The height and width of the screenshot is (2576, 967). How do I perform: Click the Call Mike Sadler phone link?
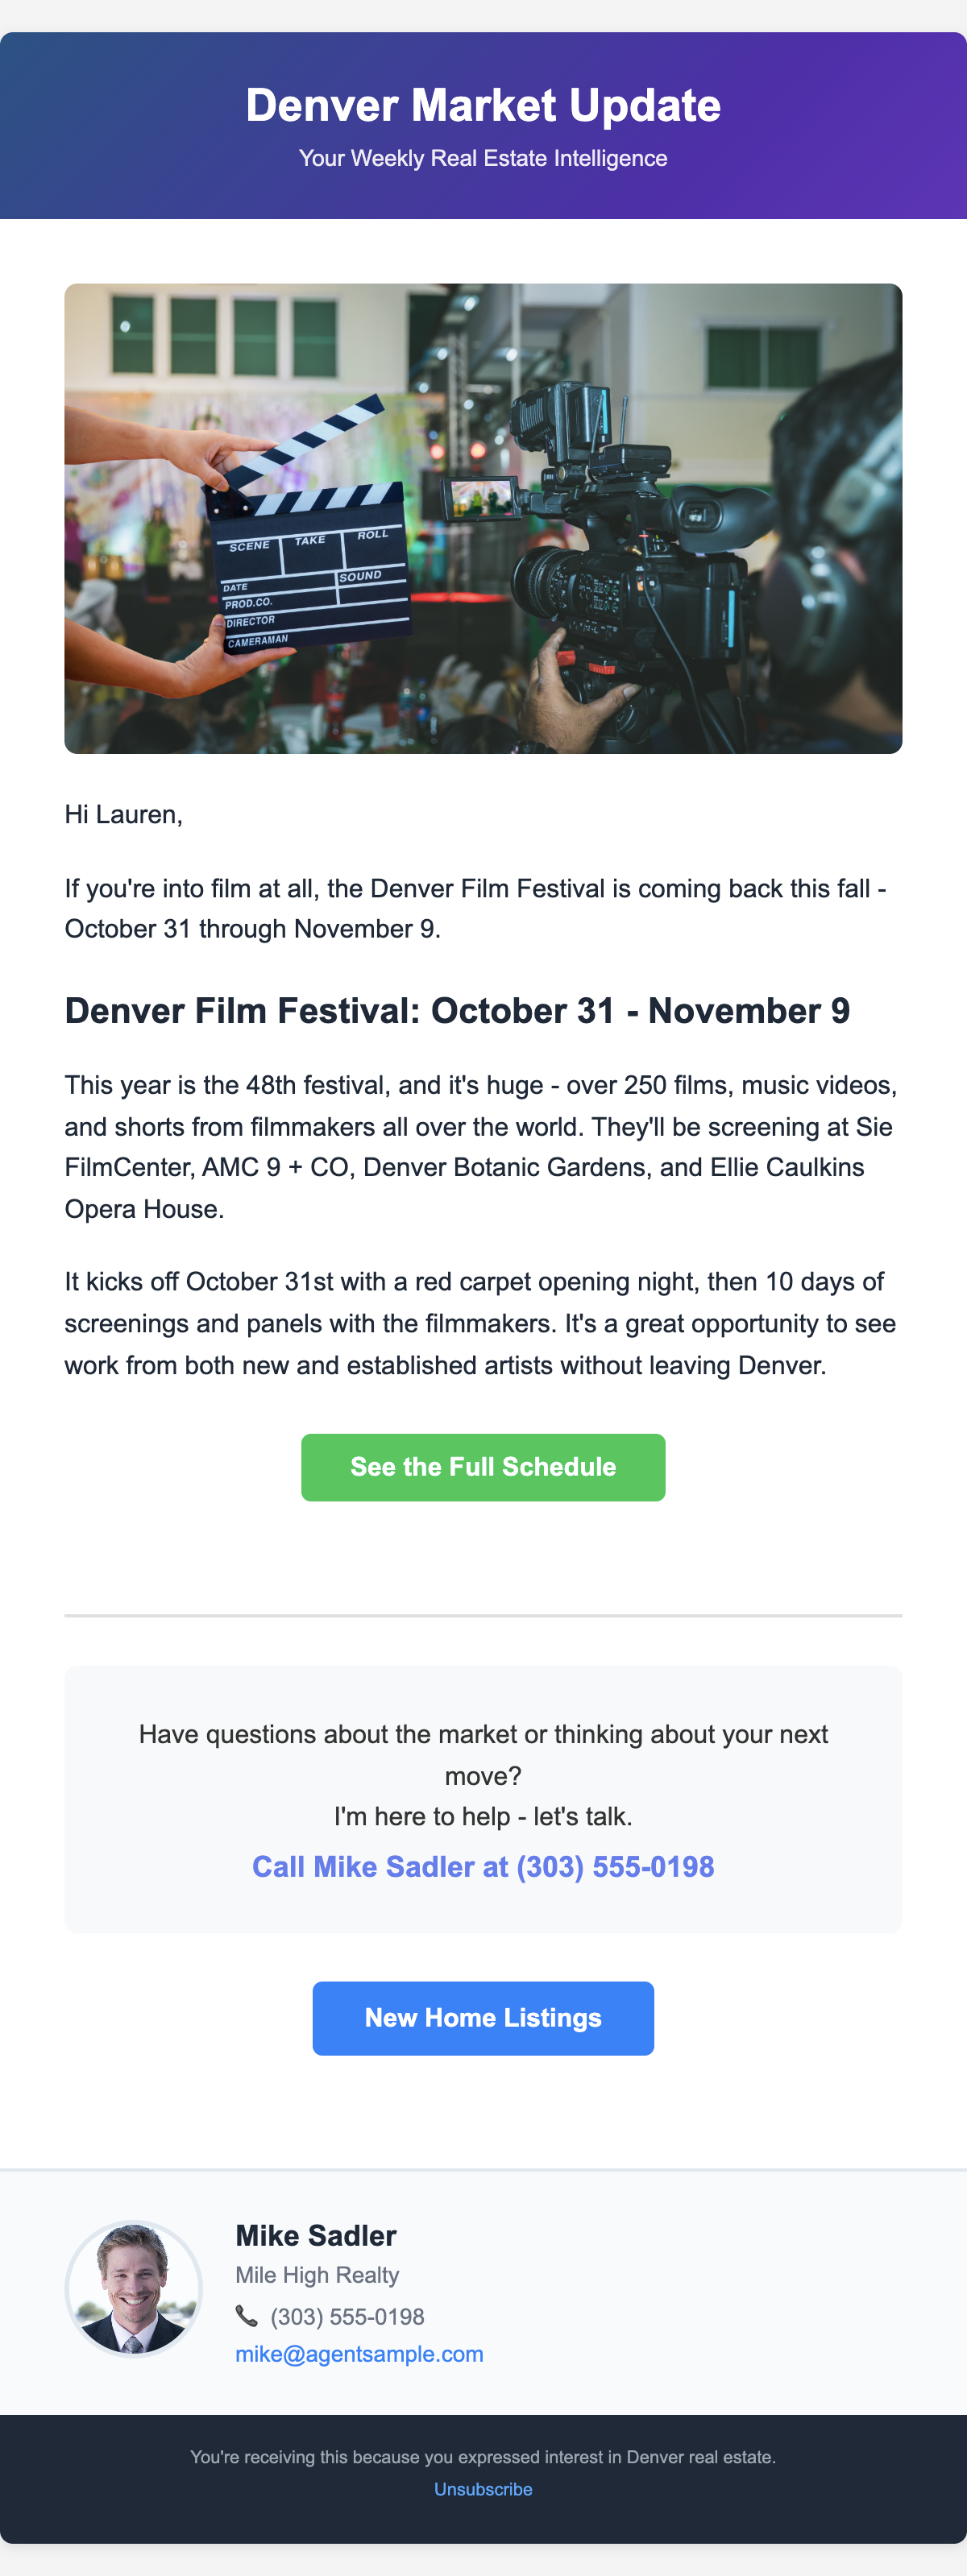(x=483, y=1867)
